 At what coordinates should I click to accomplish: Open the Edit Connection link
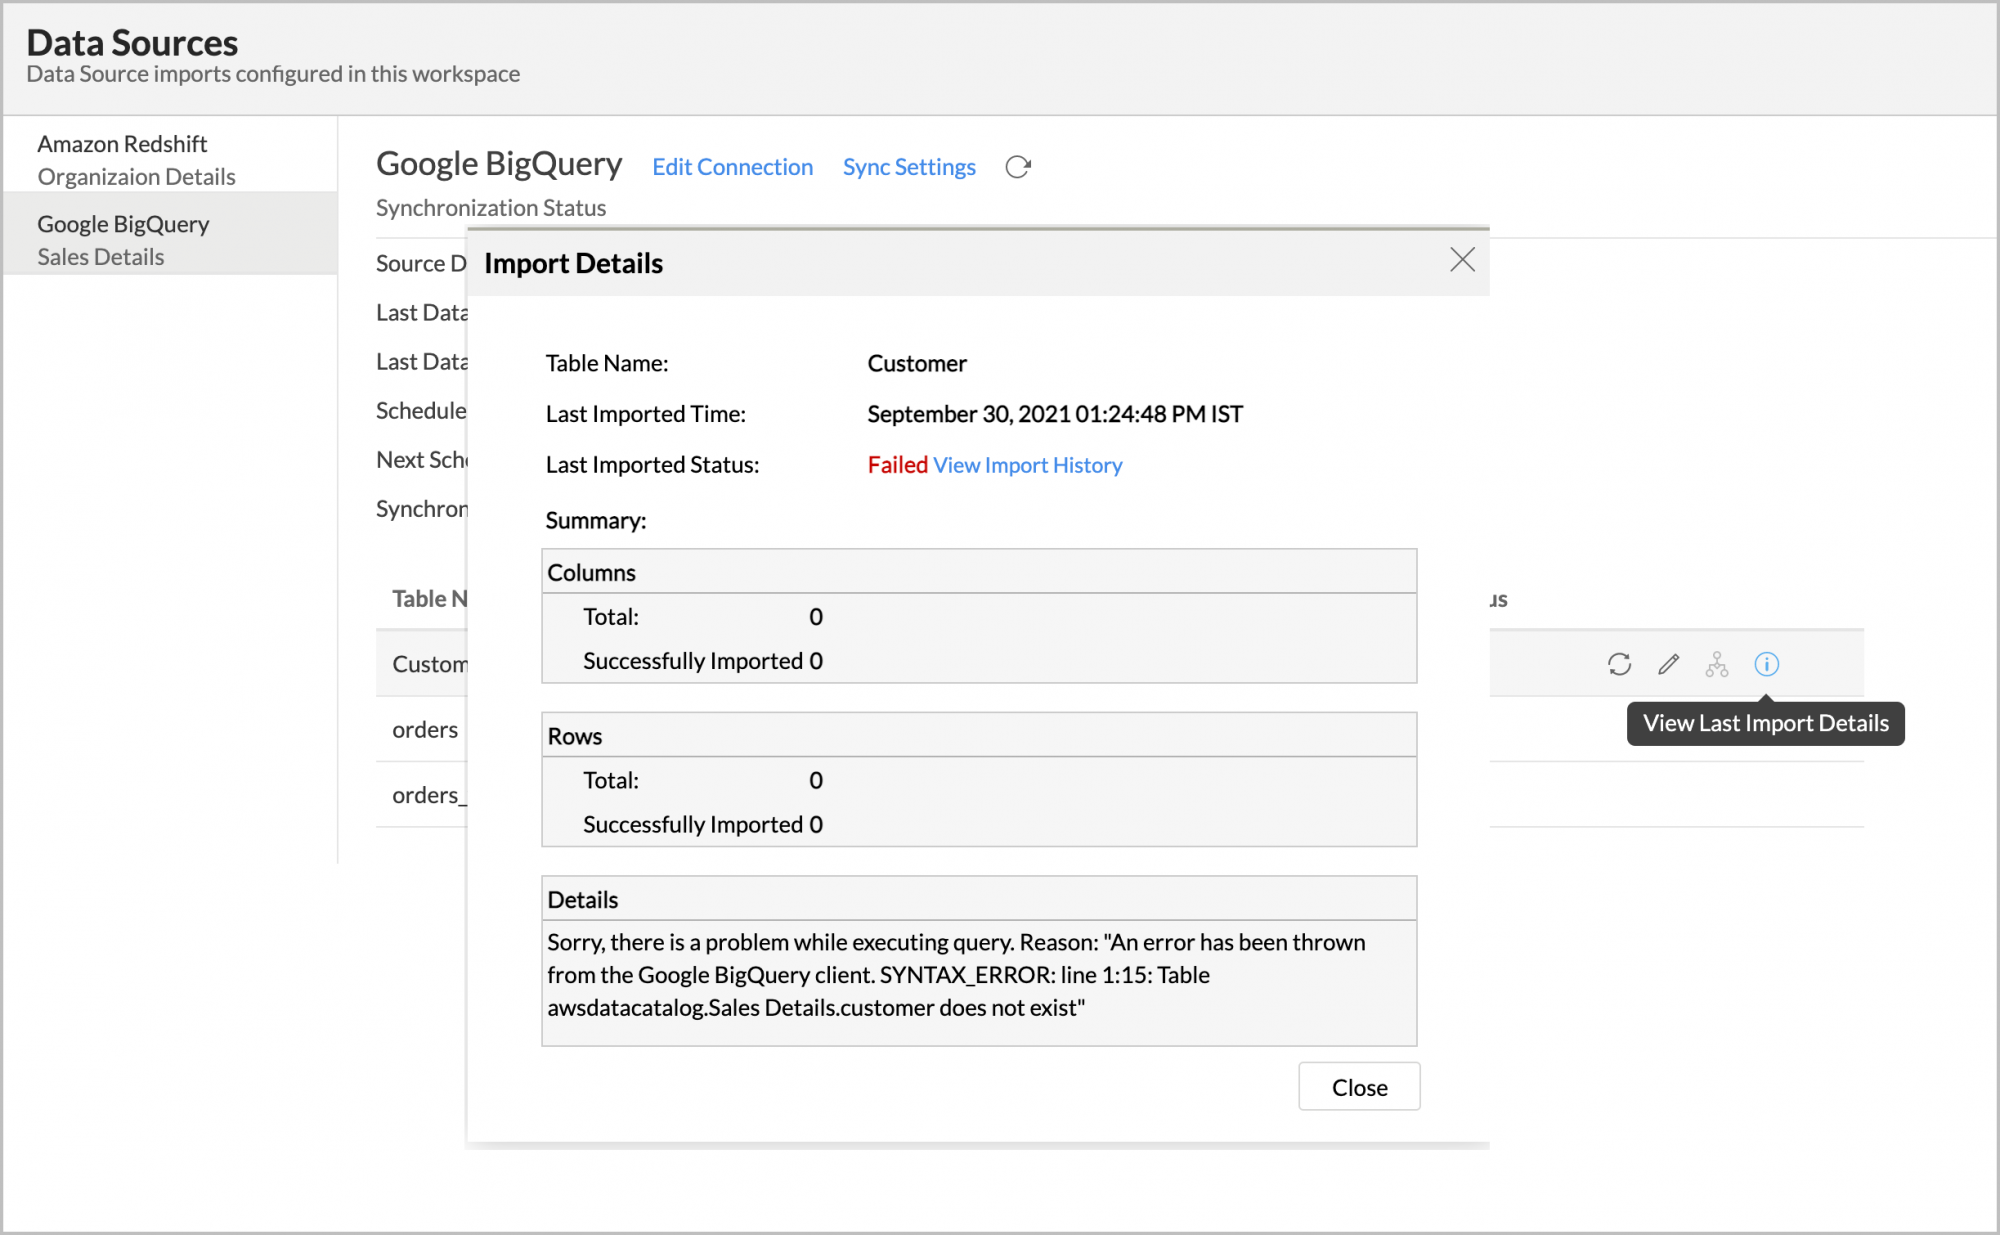732,167
